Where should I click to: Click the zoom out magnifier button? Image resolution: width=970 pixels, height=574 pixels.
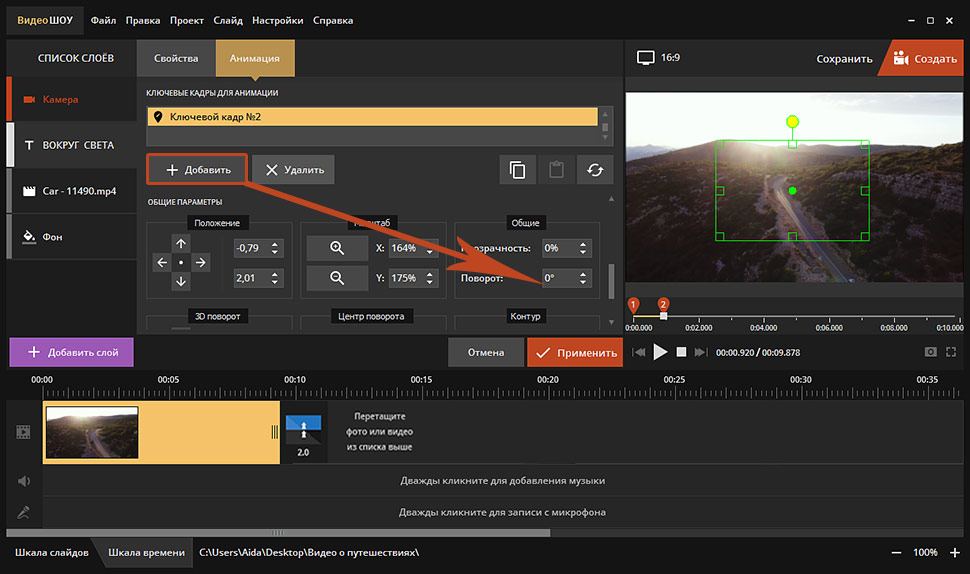pos(337,278)
